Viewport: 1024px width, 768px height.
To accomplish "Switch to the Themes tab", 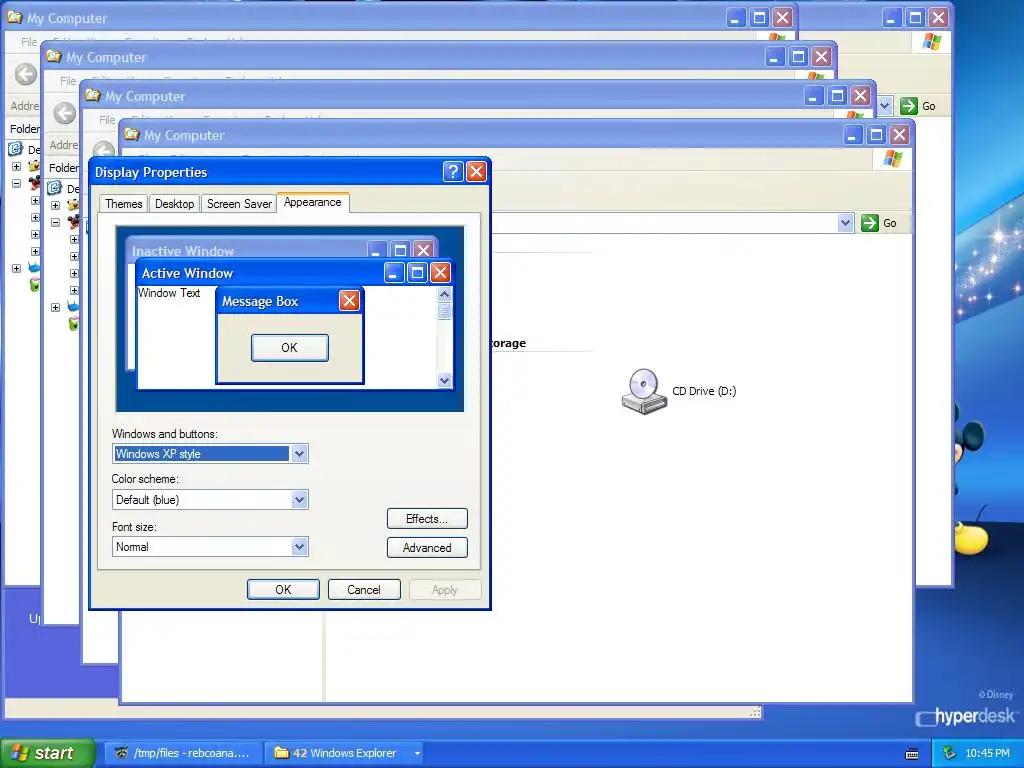I will coord(123,204).
